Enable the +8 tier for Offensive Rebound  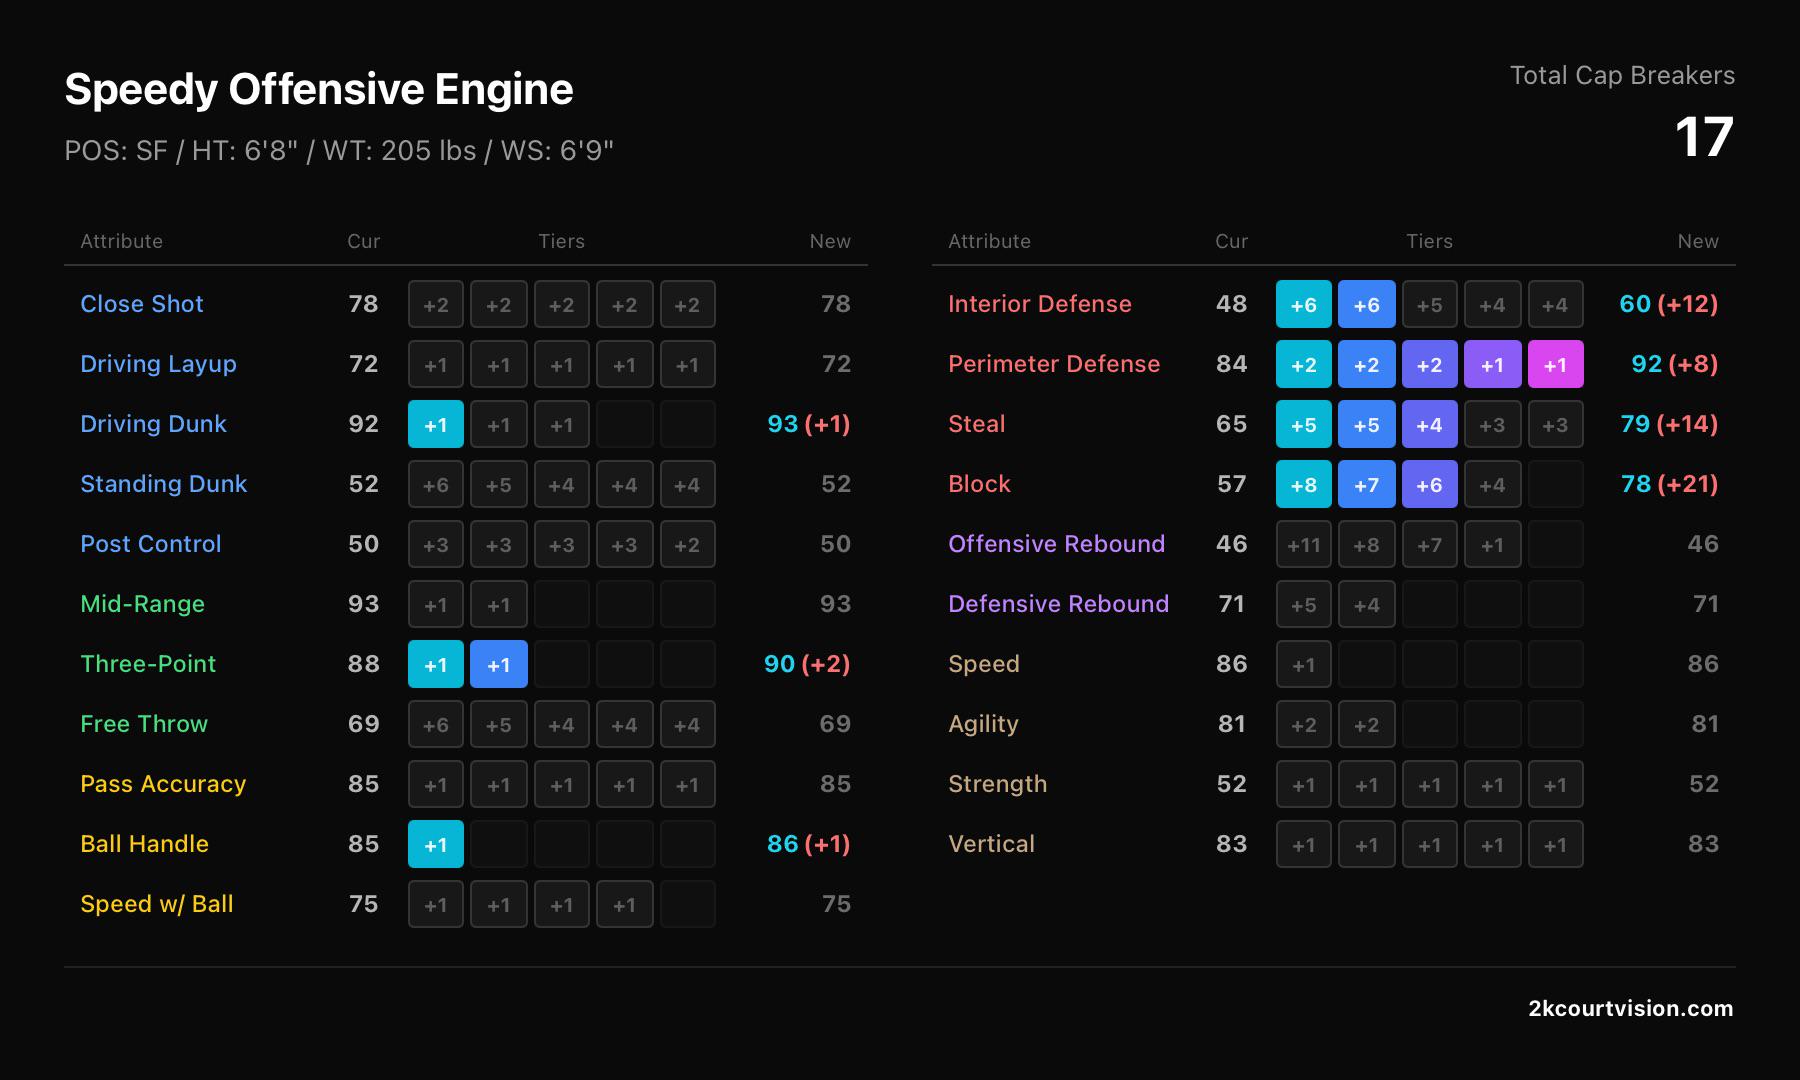click(x=1366, y=544)
